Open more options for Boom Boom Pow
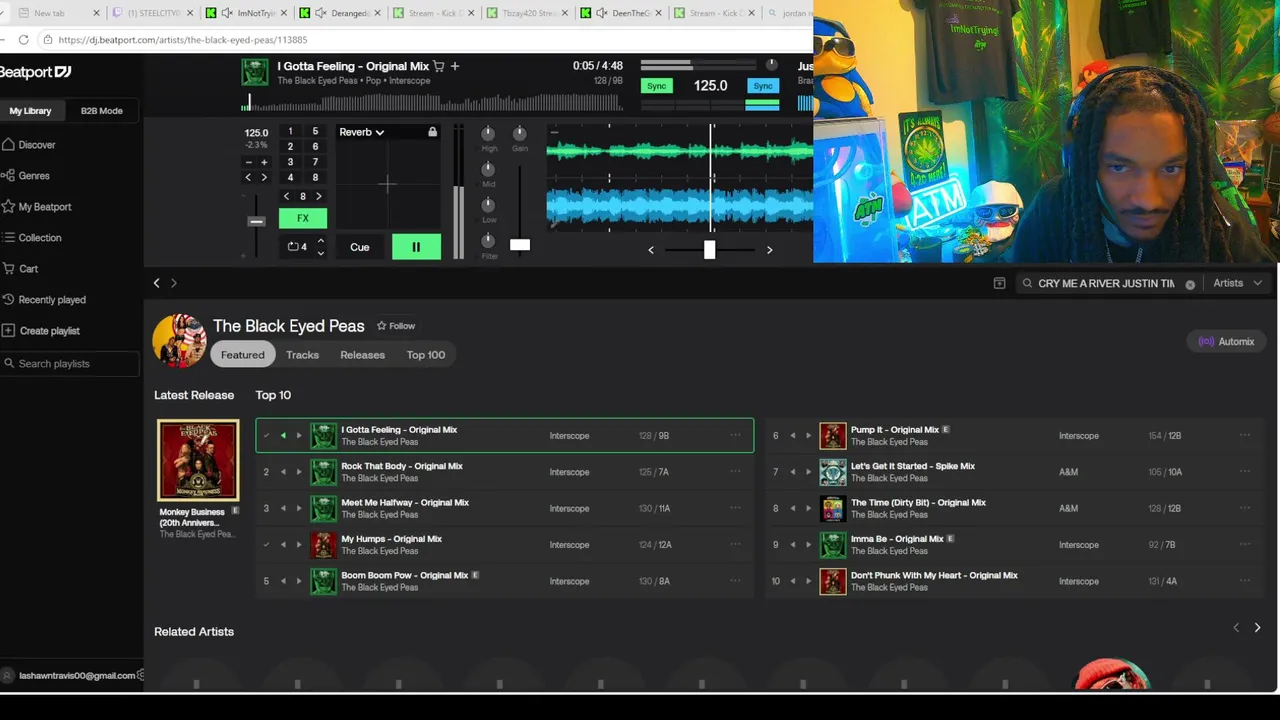Screen dimensions: 1280x720 coord(735,581)
